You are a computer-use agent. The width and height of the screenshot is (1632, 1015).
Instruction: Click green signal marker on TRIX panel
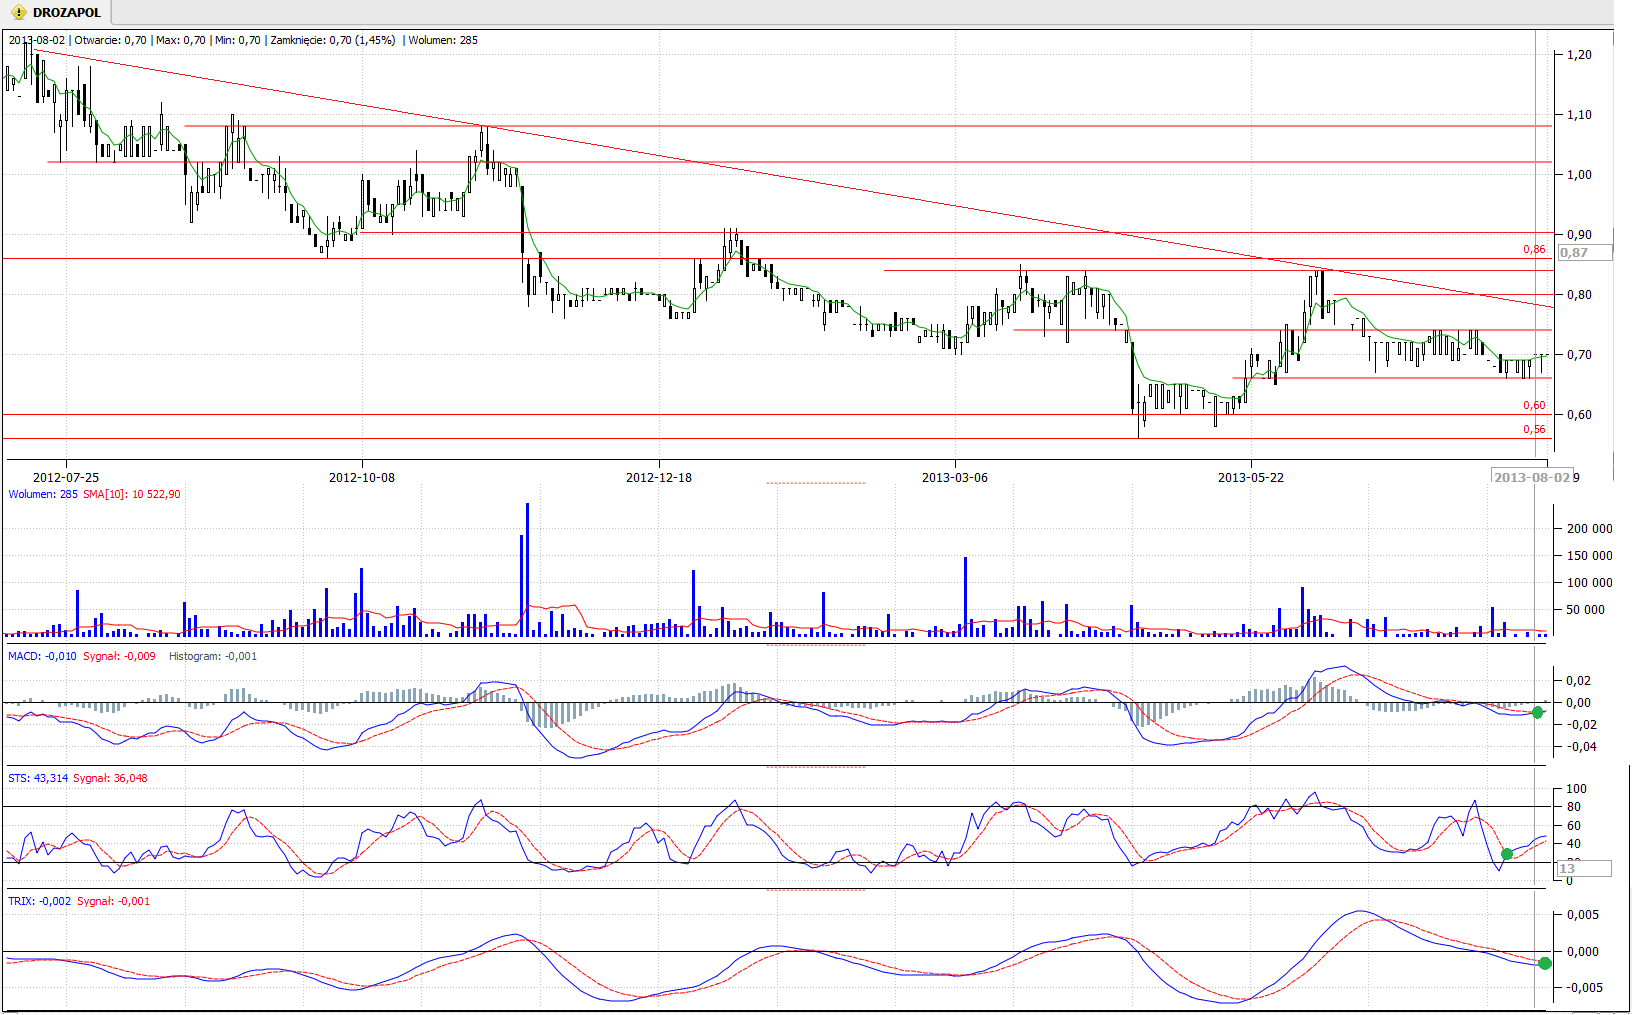click(x=1545, y=963)
